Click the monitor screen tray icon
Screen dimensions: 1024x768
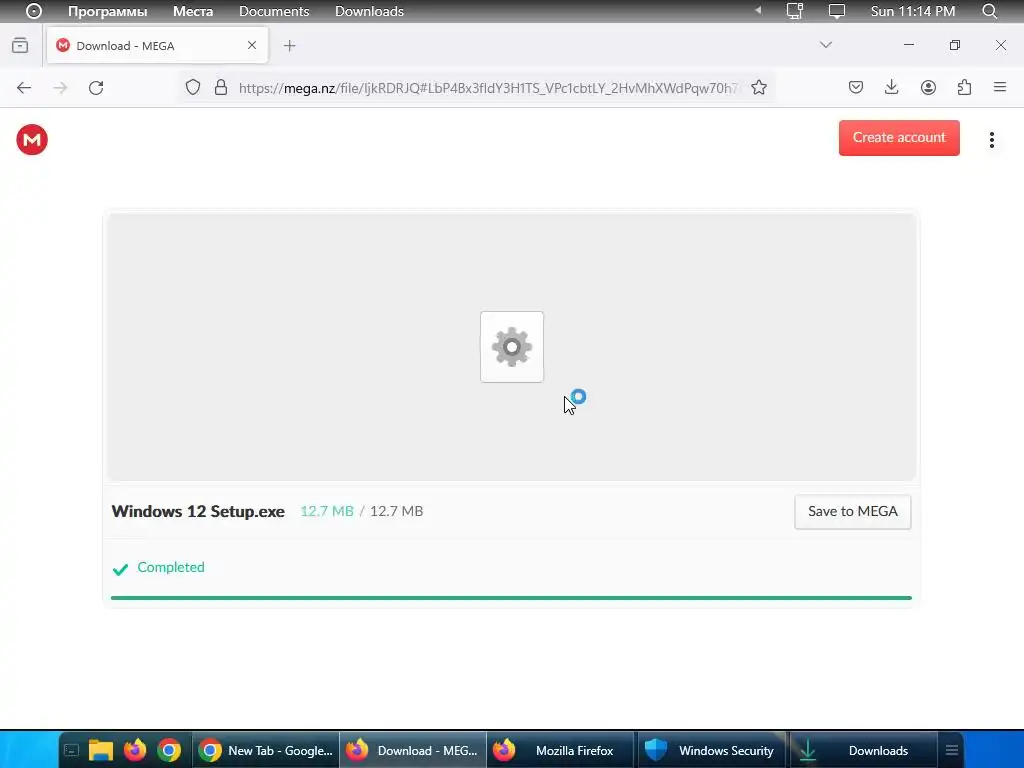(x=837, y=11)
